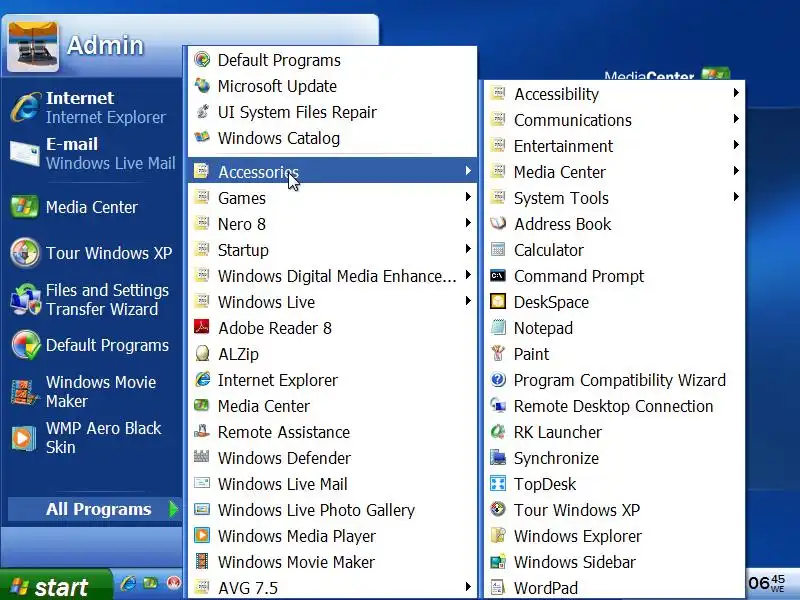Click the Adobe Reader 8 icon
The width and height of the screenshot is (800, 600).
click(x=202, y=328)
